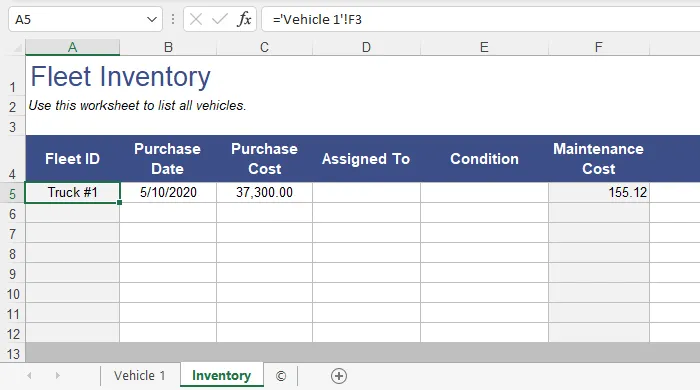Image resolution: width=700 pixels, height=390 pixels.
Task: Click the Purchase Date header cell
Action: [168, 159]
